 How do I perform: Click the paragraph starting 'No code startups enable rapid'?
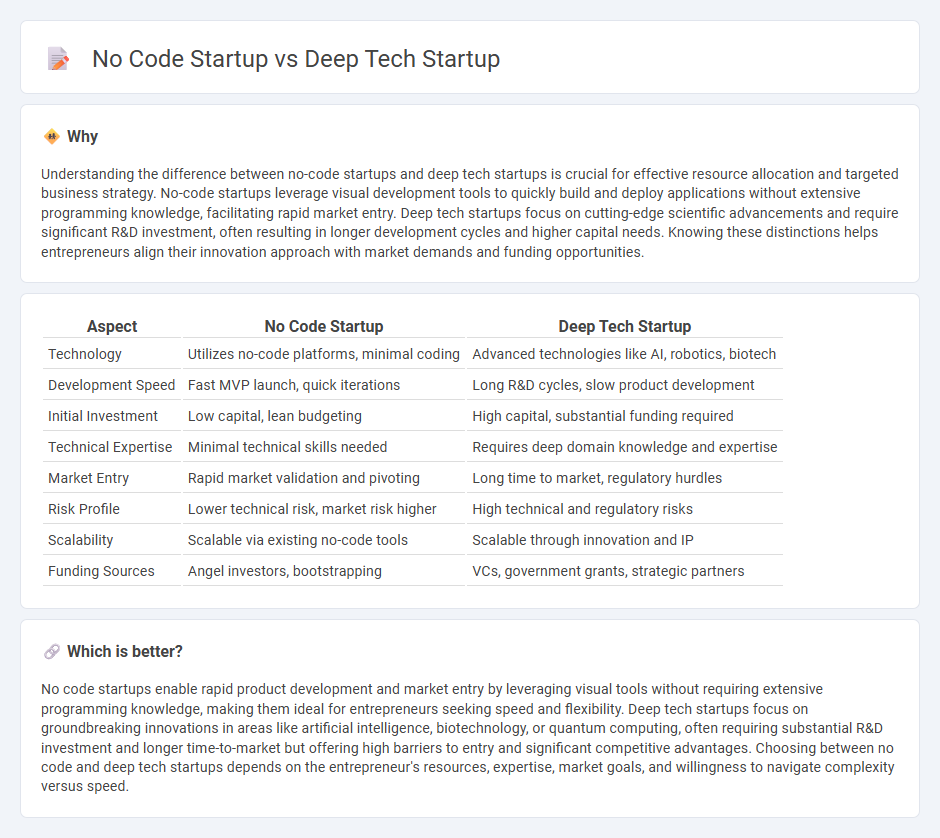coord(469,738)
